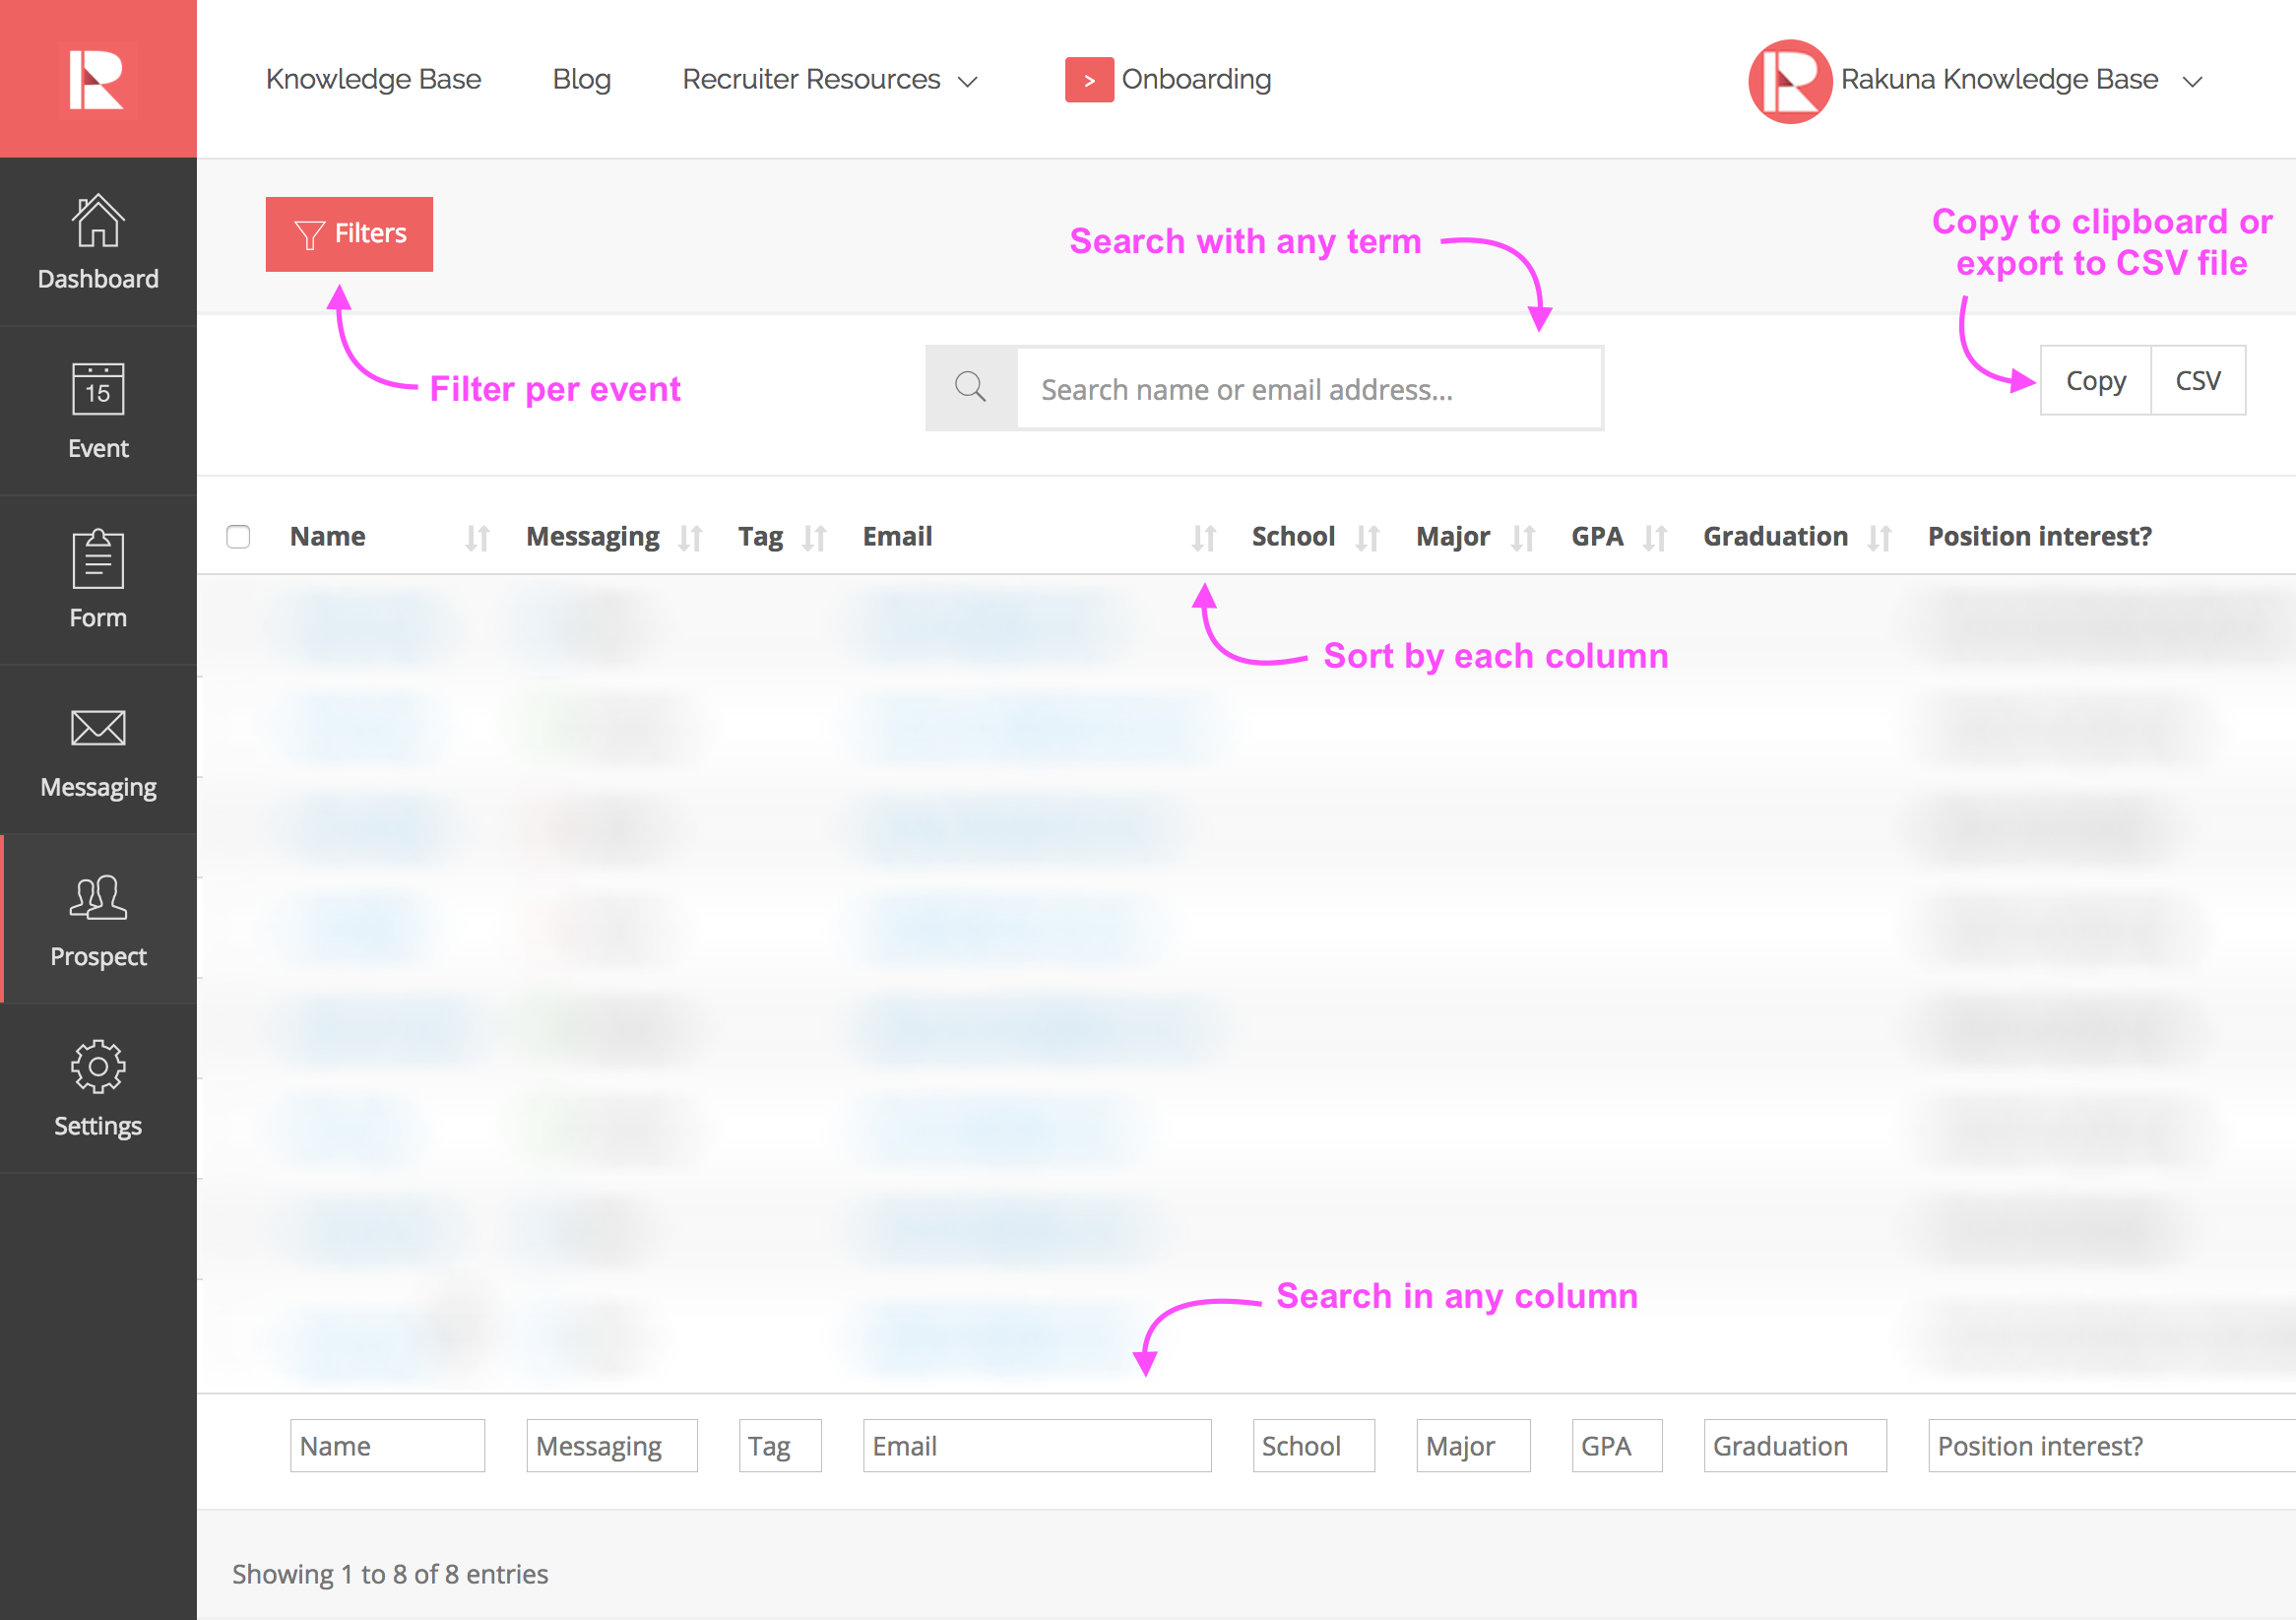This screenshot has height=1620, width=2296.
Task: Open the Form clipboard icon
Action: coord(98,559)
